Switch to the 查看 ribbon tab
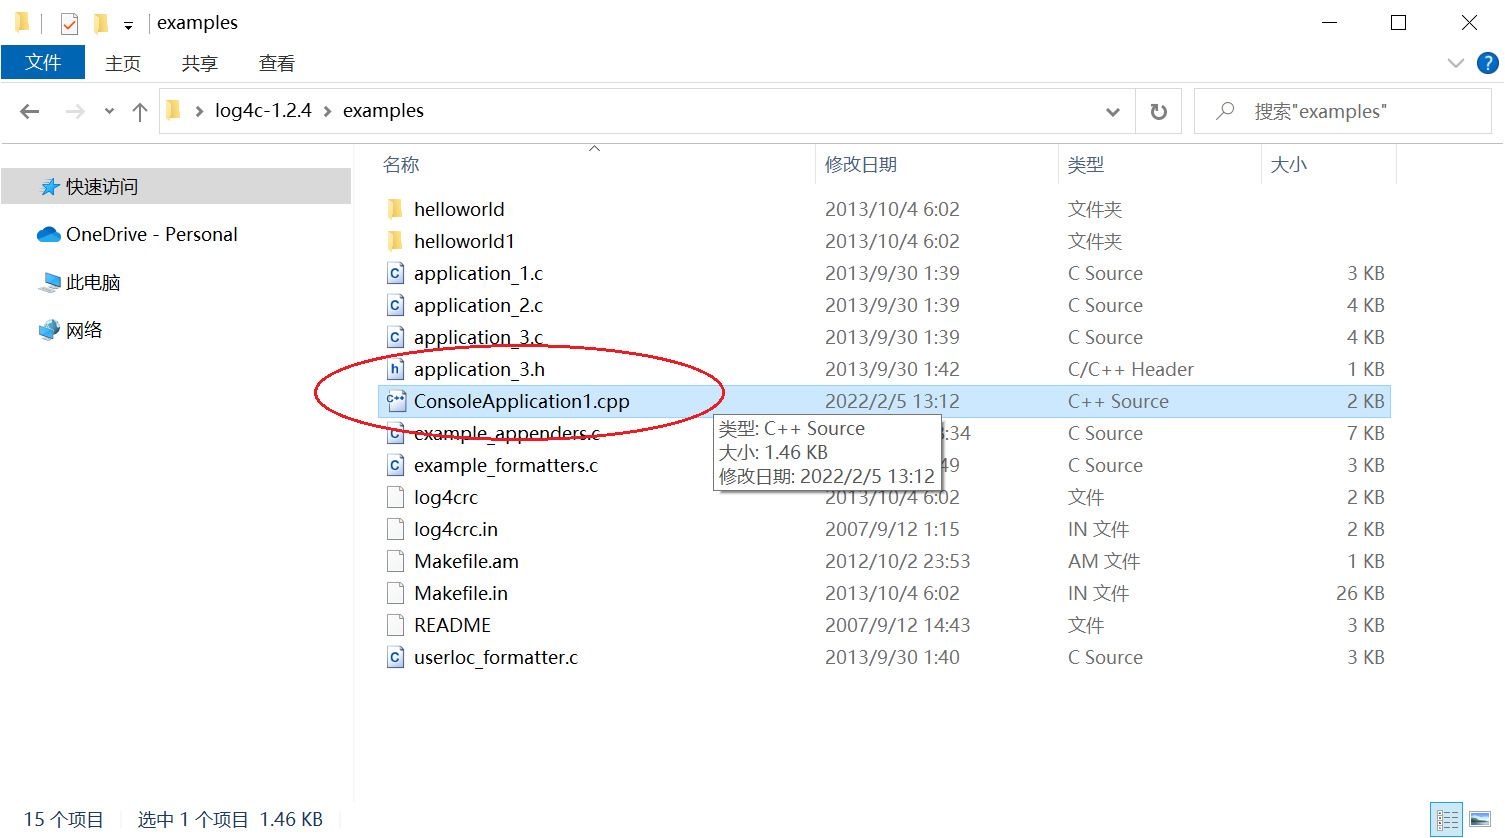 click(276, 62)
